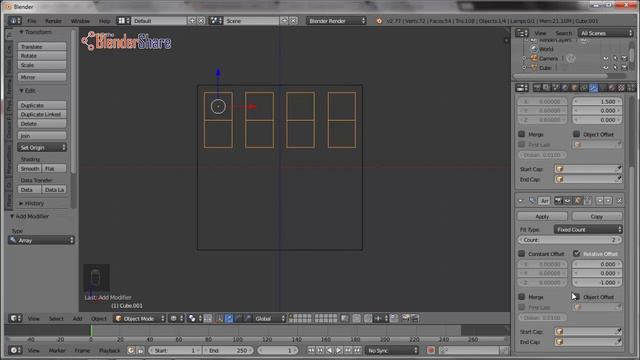Open the Fit Type Fixed Count dropdown
640x360 pixels.
588,229
